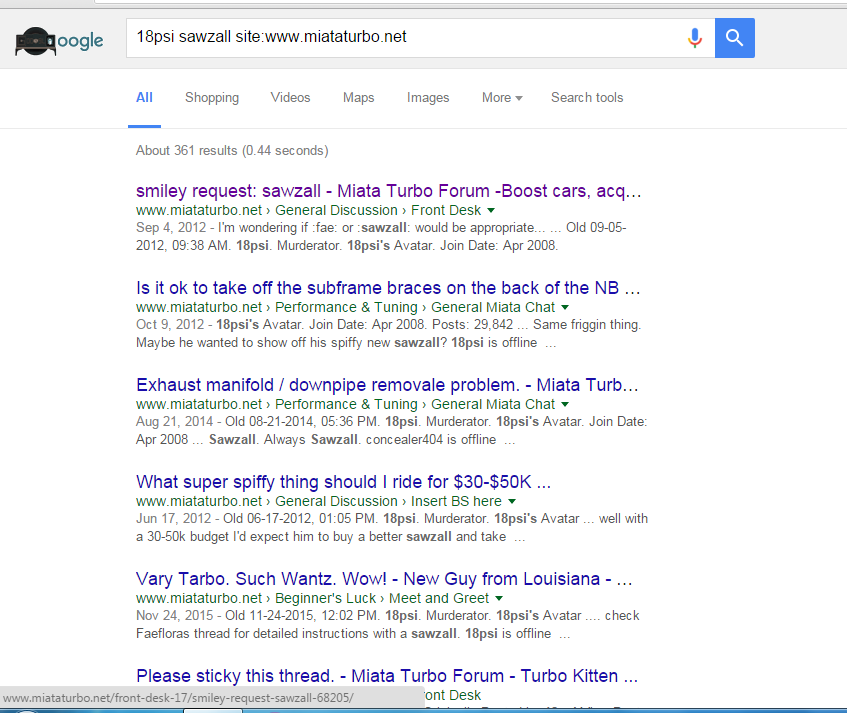Expand arrow beside Exhaust manifold result URL

pos(565,405)
